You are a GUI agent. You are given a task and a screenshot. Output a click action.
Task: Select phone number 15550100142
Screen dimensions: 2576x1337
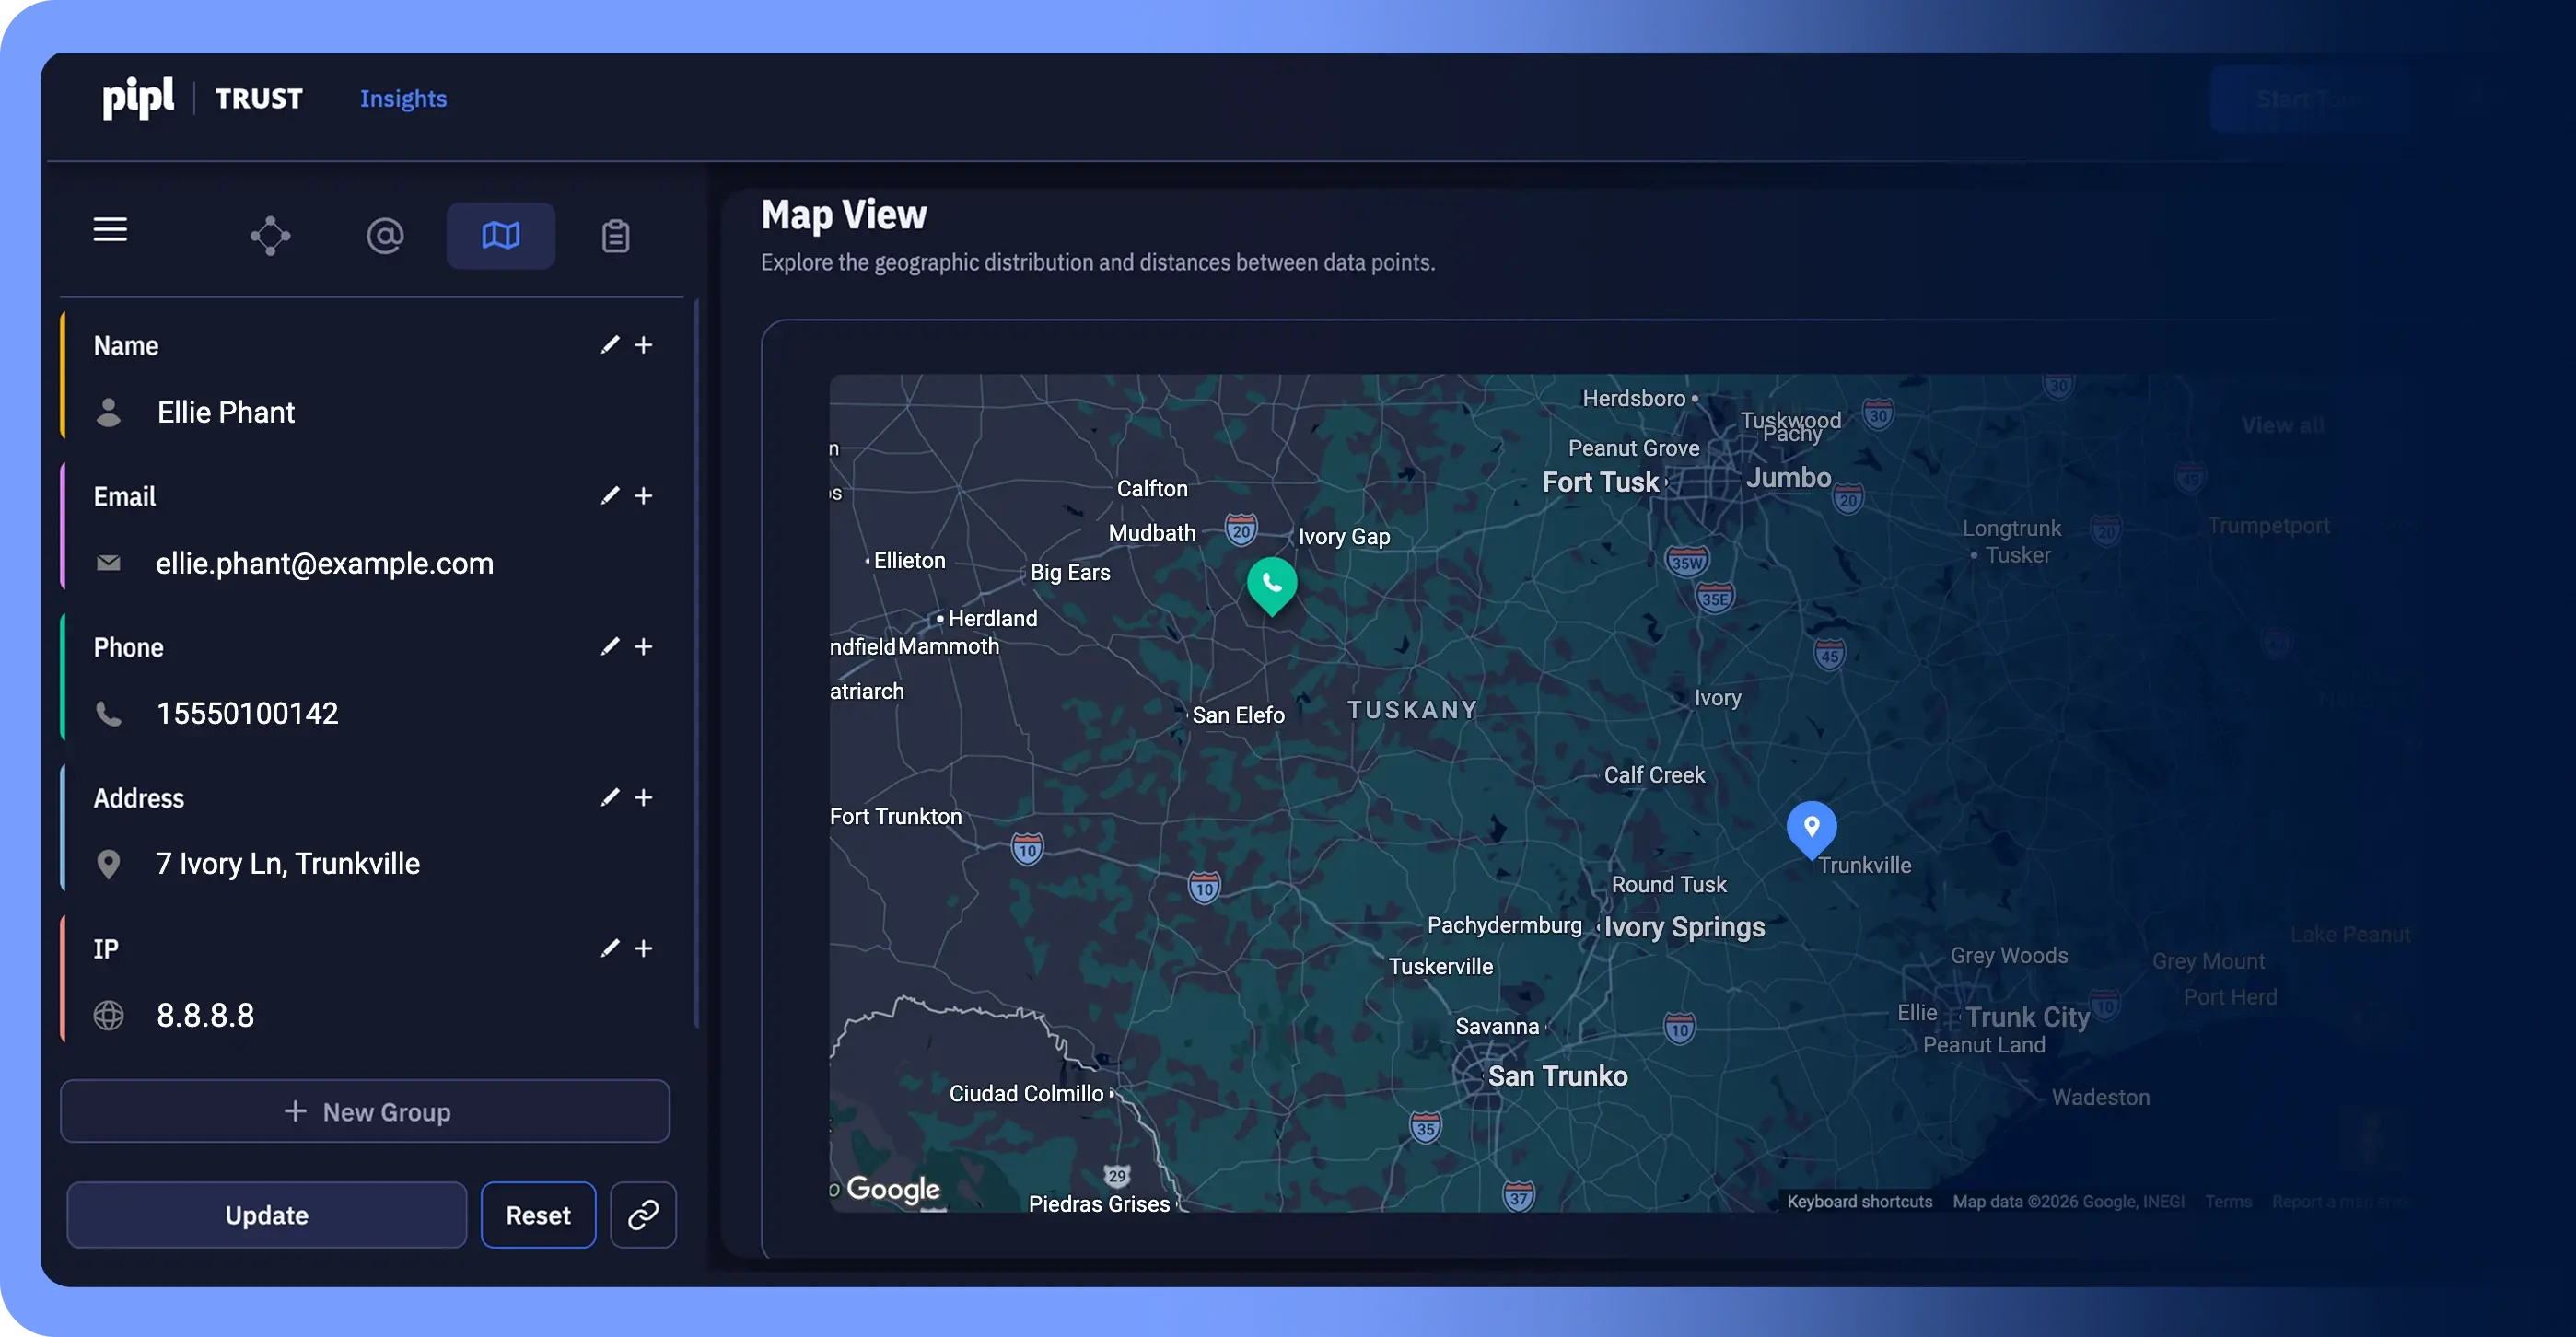pyautogui.click(x=247, y=714)
